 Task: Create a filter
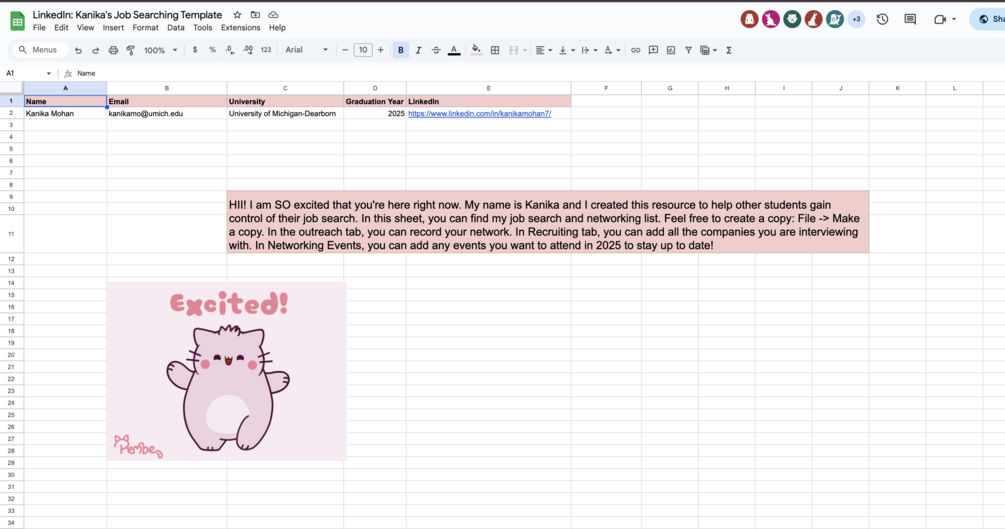(688, 50)
